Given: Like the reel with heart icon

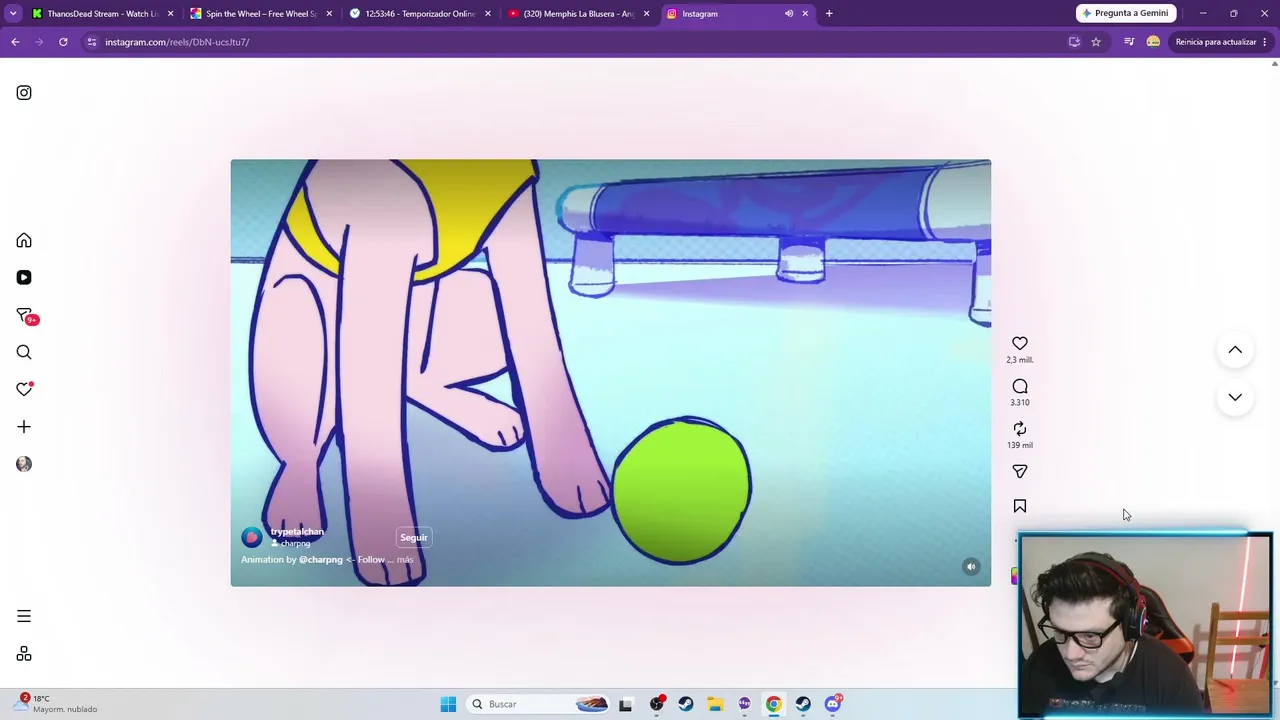Looking at the screenshot, I should [x=1020, y=344].
